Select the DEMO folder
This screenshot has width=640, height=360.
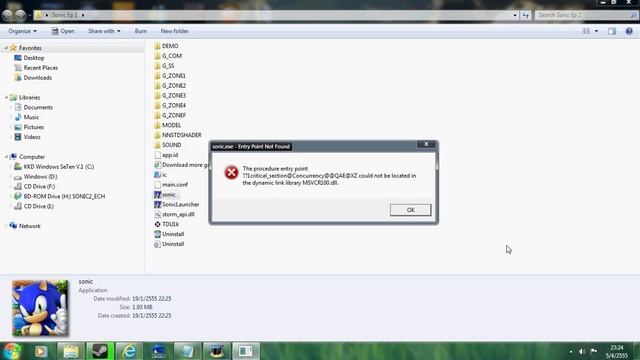pyautogui.click(x=170, y=46)
